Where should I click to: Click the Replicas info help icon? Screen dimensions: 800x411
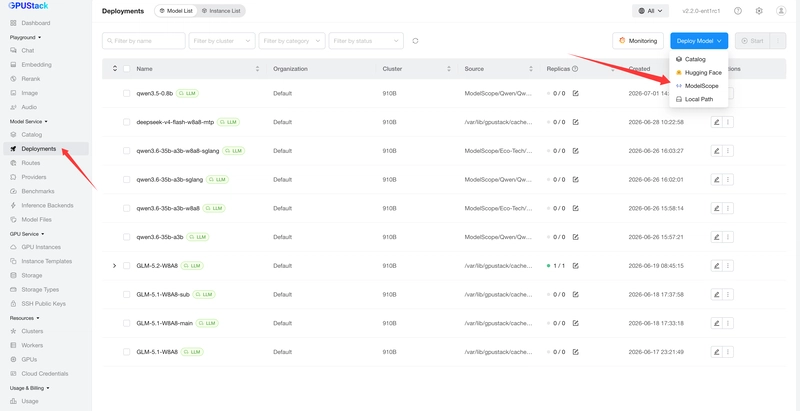coord(575,69)
